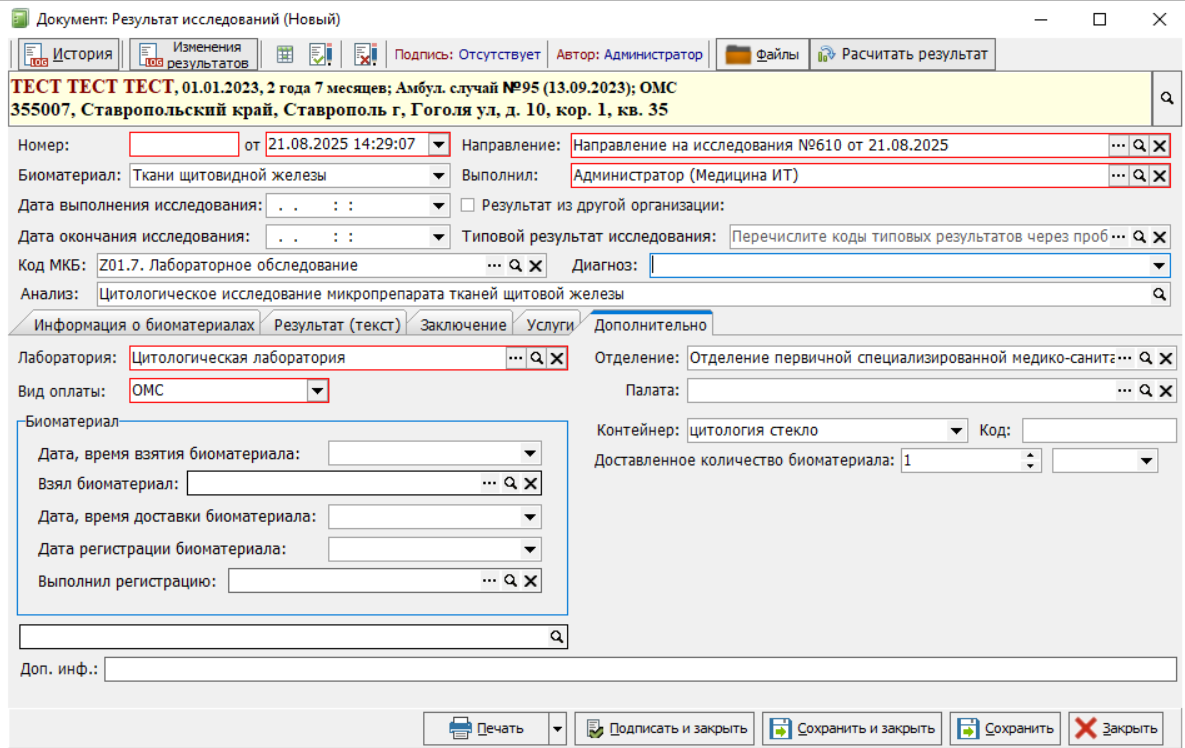
Task: Open Дата, время взятия биоматериала dropdown
Action: coord(530,453)
